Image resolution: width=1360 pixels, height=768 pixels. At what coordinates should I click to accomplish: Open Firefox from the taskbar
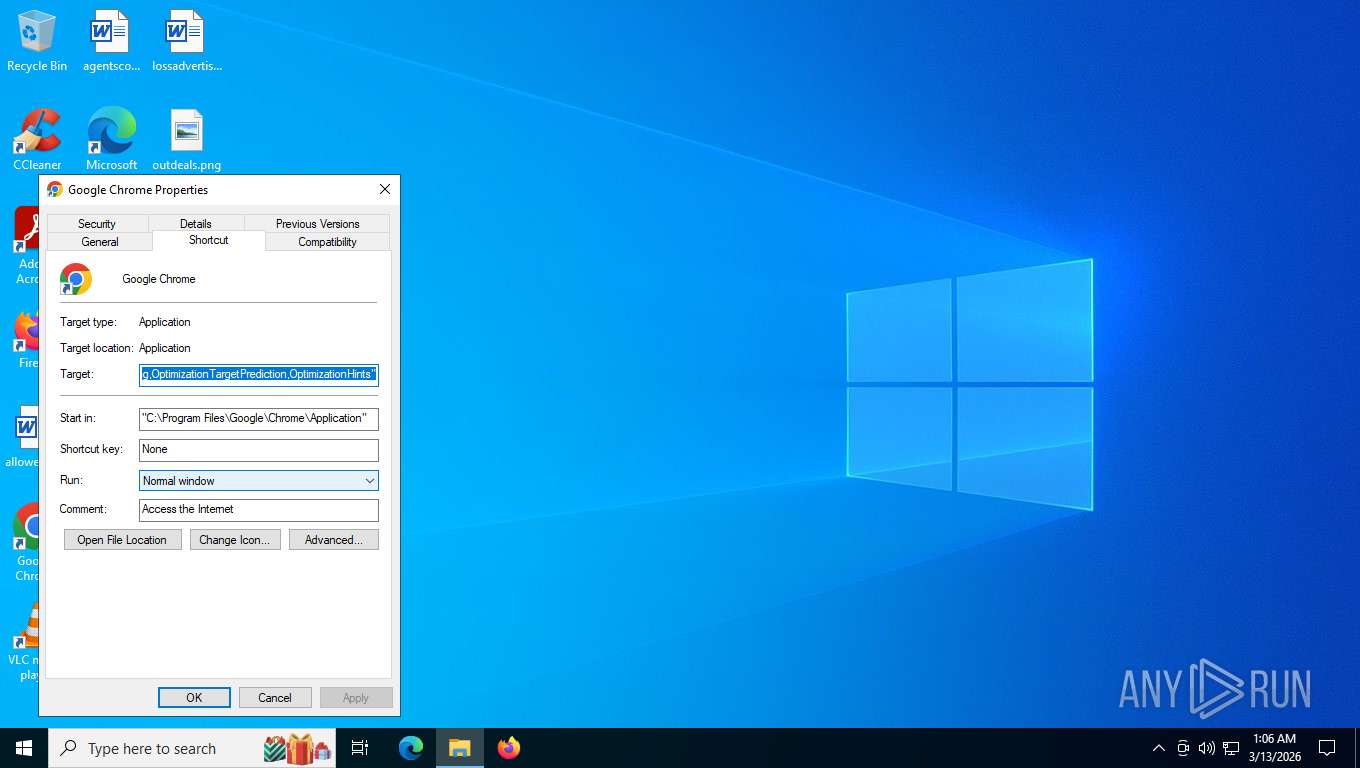click(508, 748)
